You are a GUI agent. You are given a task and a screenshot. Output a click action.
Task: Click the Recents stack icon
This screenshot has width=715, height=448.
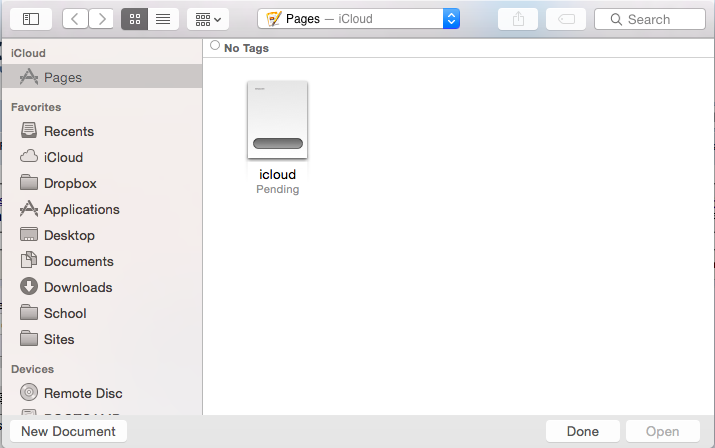point(29,130)
